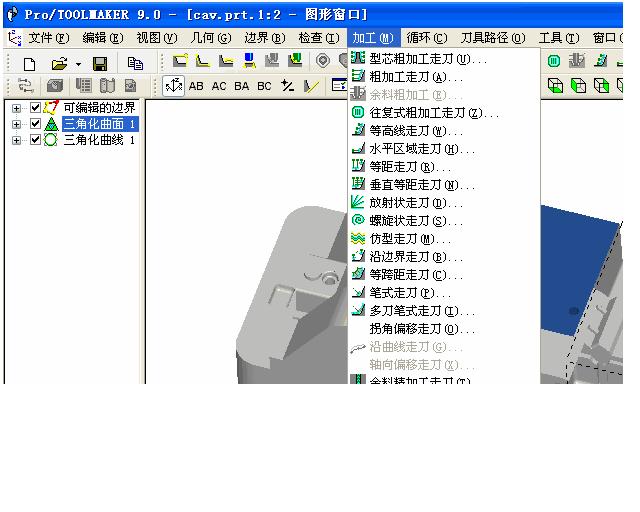Choose 等高线走刀(W) menu entry

click(444, 131)
